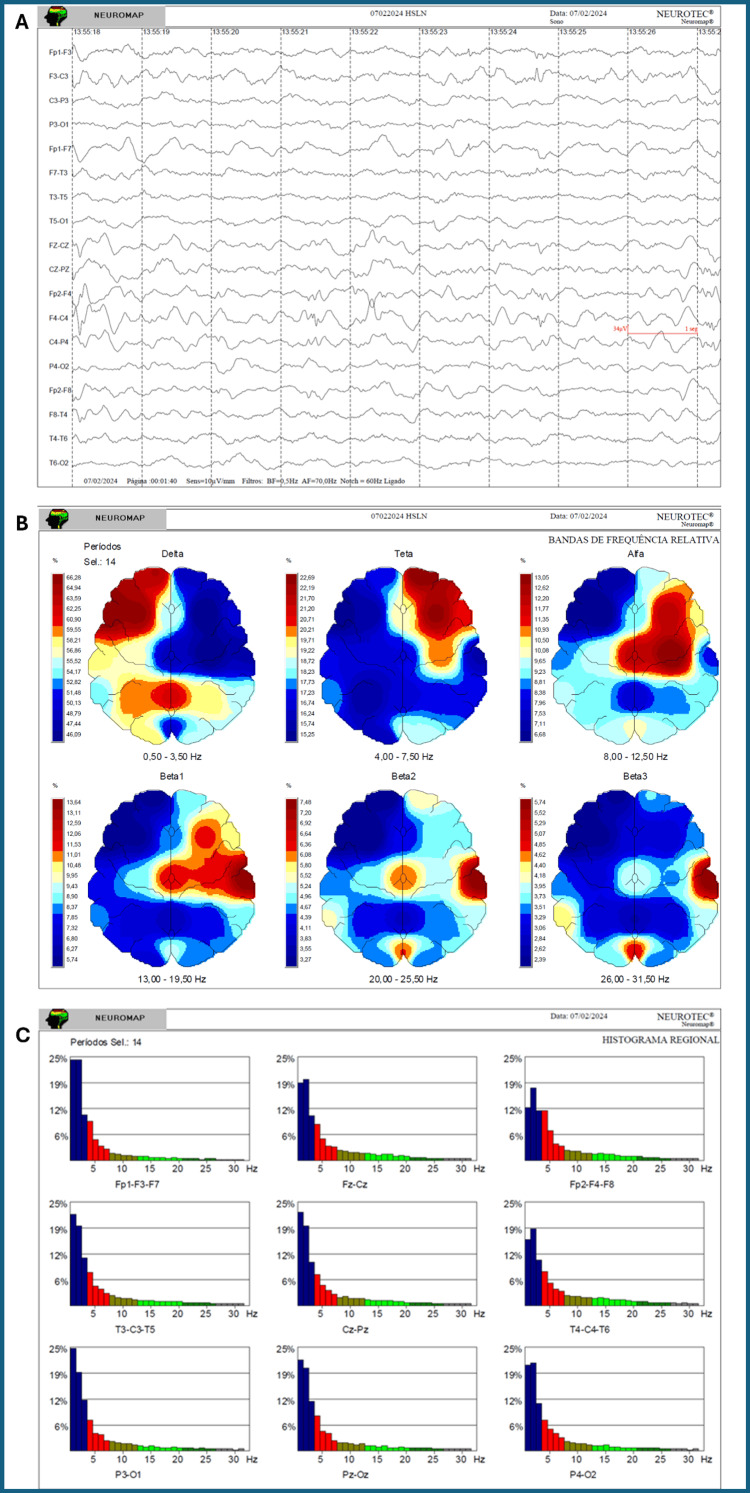Open the Fp2-F4-F8 regional histogram
Screen dimensions: 750x1493
(x=615, y=1110)
